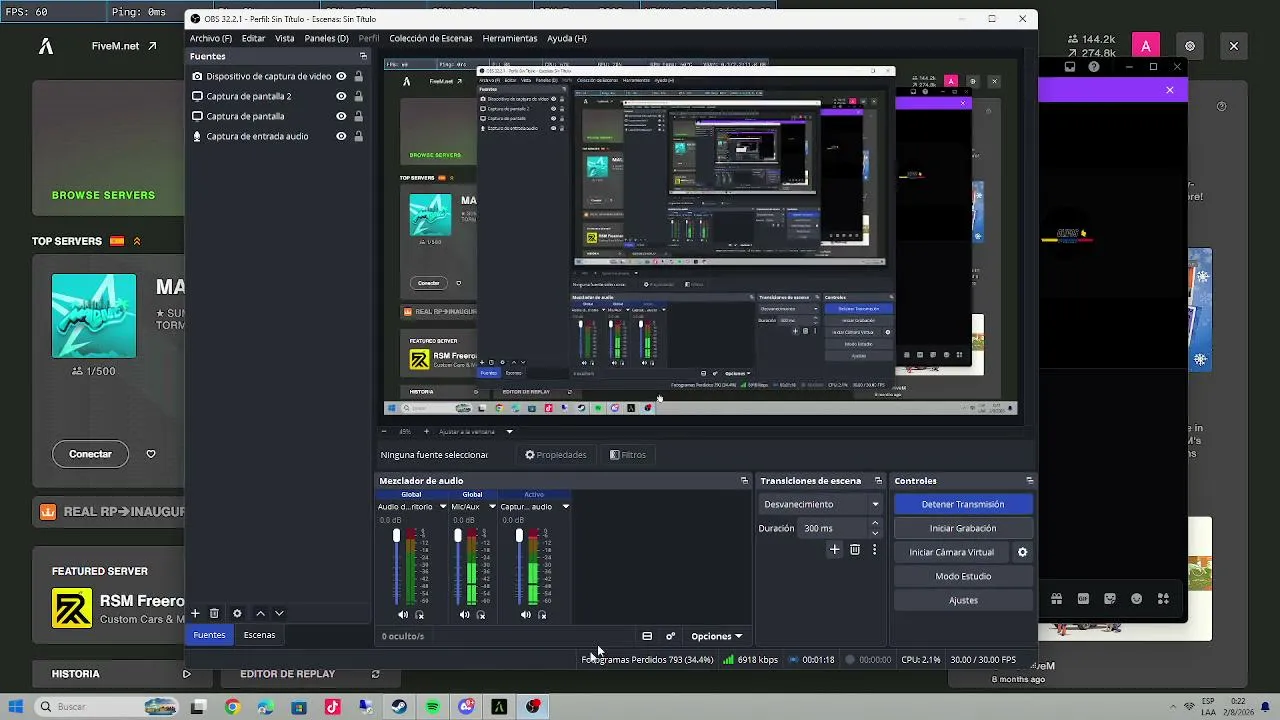Mute the Mic/Aux channel speaker
This screenshot has width=1280, height=720.
pos(464,615)
